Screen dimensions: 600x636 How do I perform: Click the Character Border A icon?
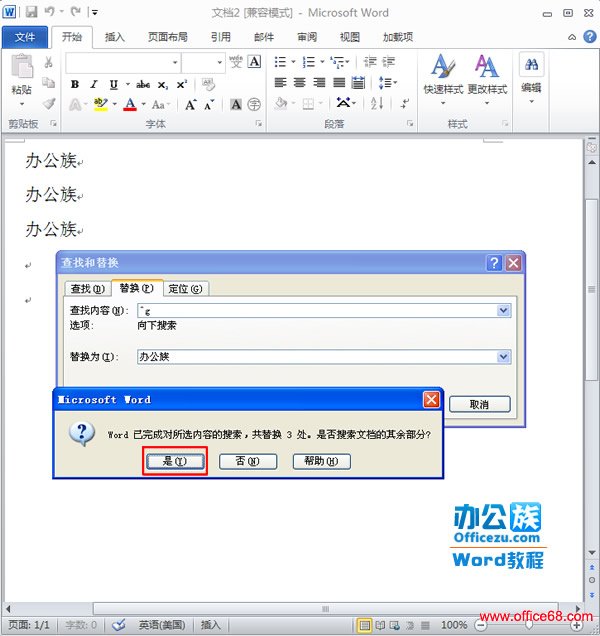tap(254, 62)
